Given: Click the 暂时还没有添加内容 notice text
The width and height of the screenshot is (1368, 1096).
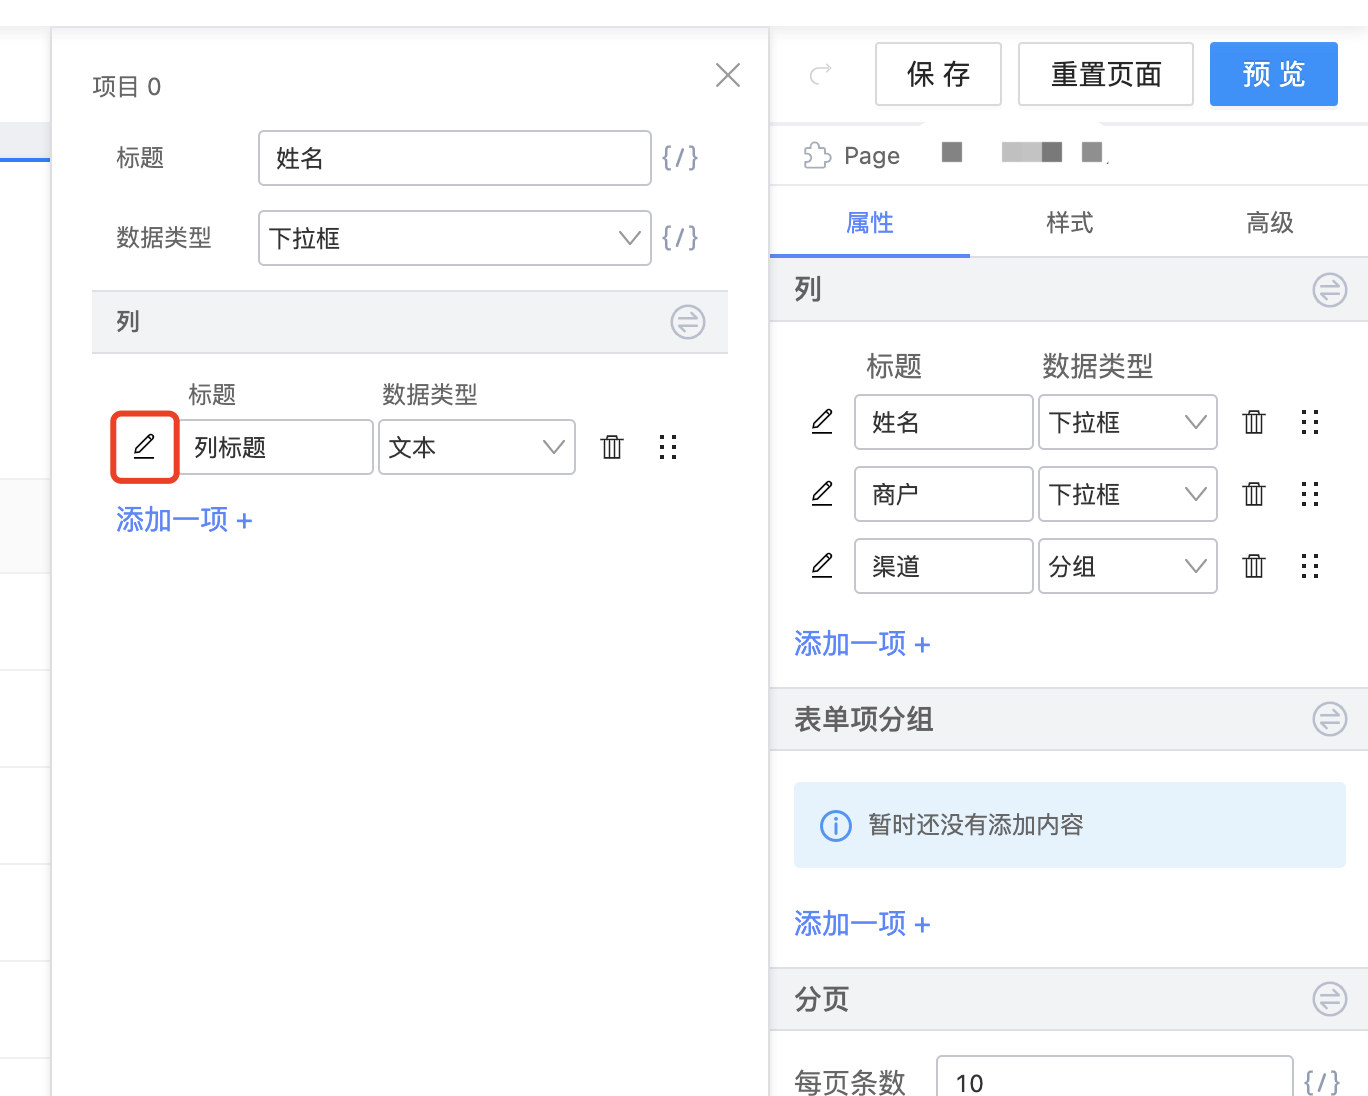Looking at the screenshot, I should tap(976, 825).
